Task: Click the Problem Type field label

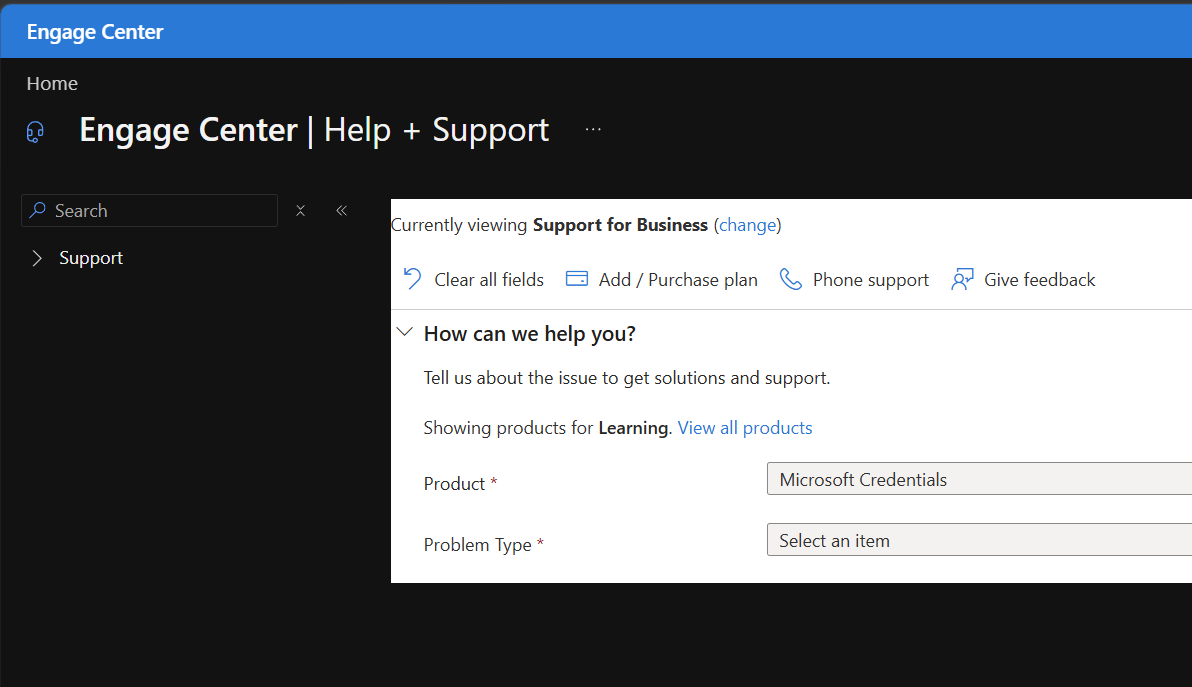Action: pyautogui.click(x=477, y=545)
